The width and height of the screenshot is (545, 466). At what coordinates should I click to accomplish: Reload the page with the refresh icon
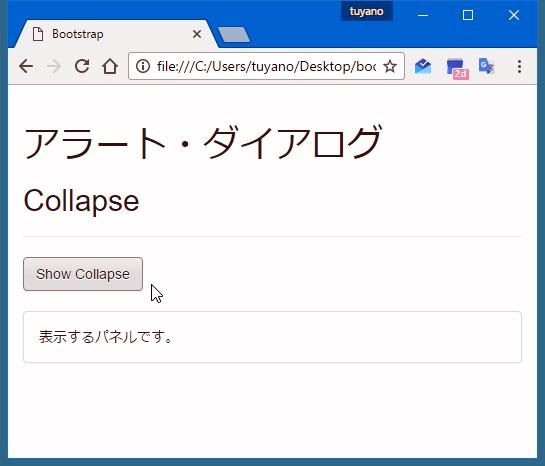(x=82, y=66)
